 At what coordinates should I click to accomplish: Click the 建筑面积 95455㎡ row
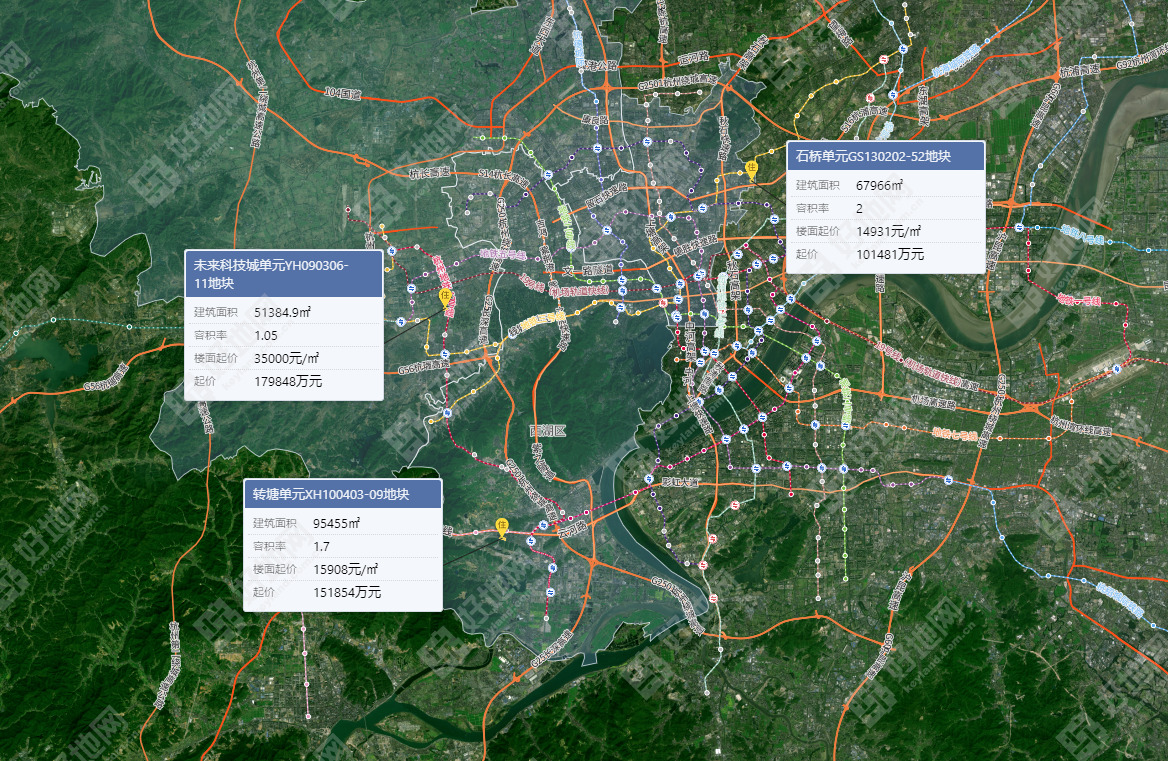pos(343,523)
